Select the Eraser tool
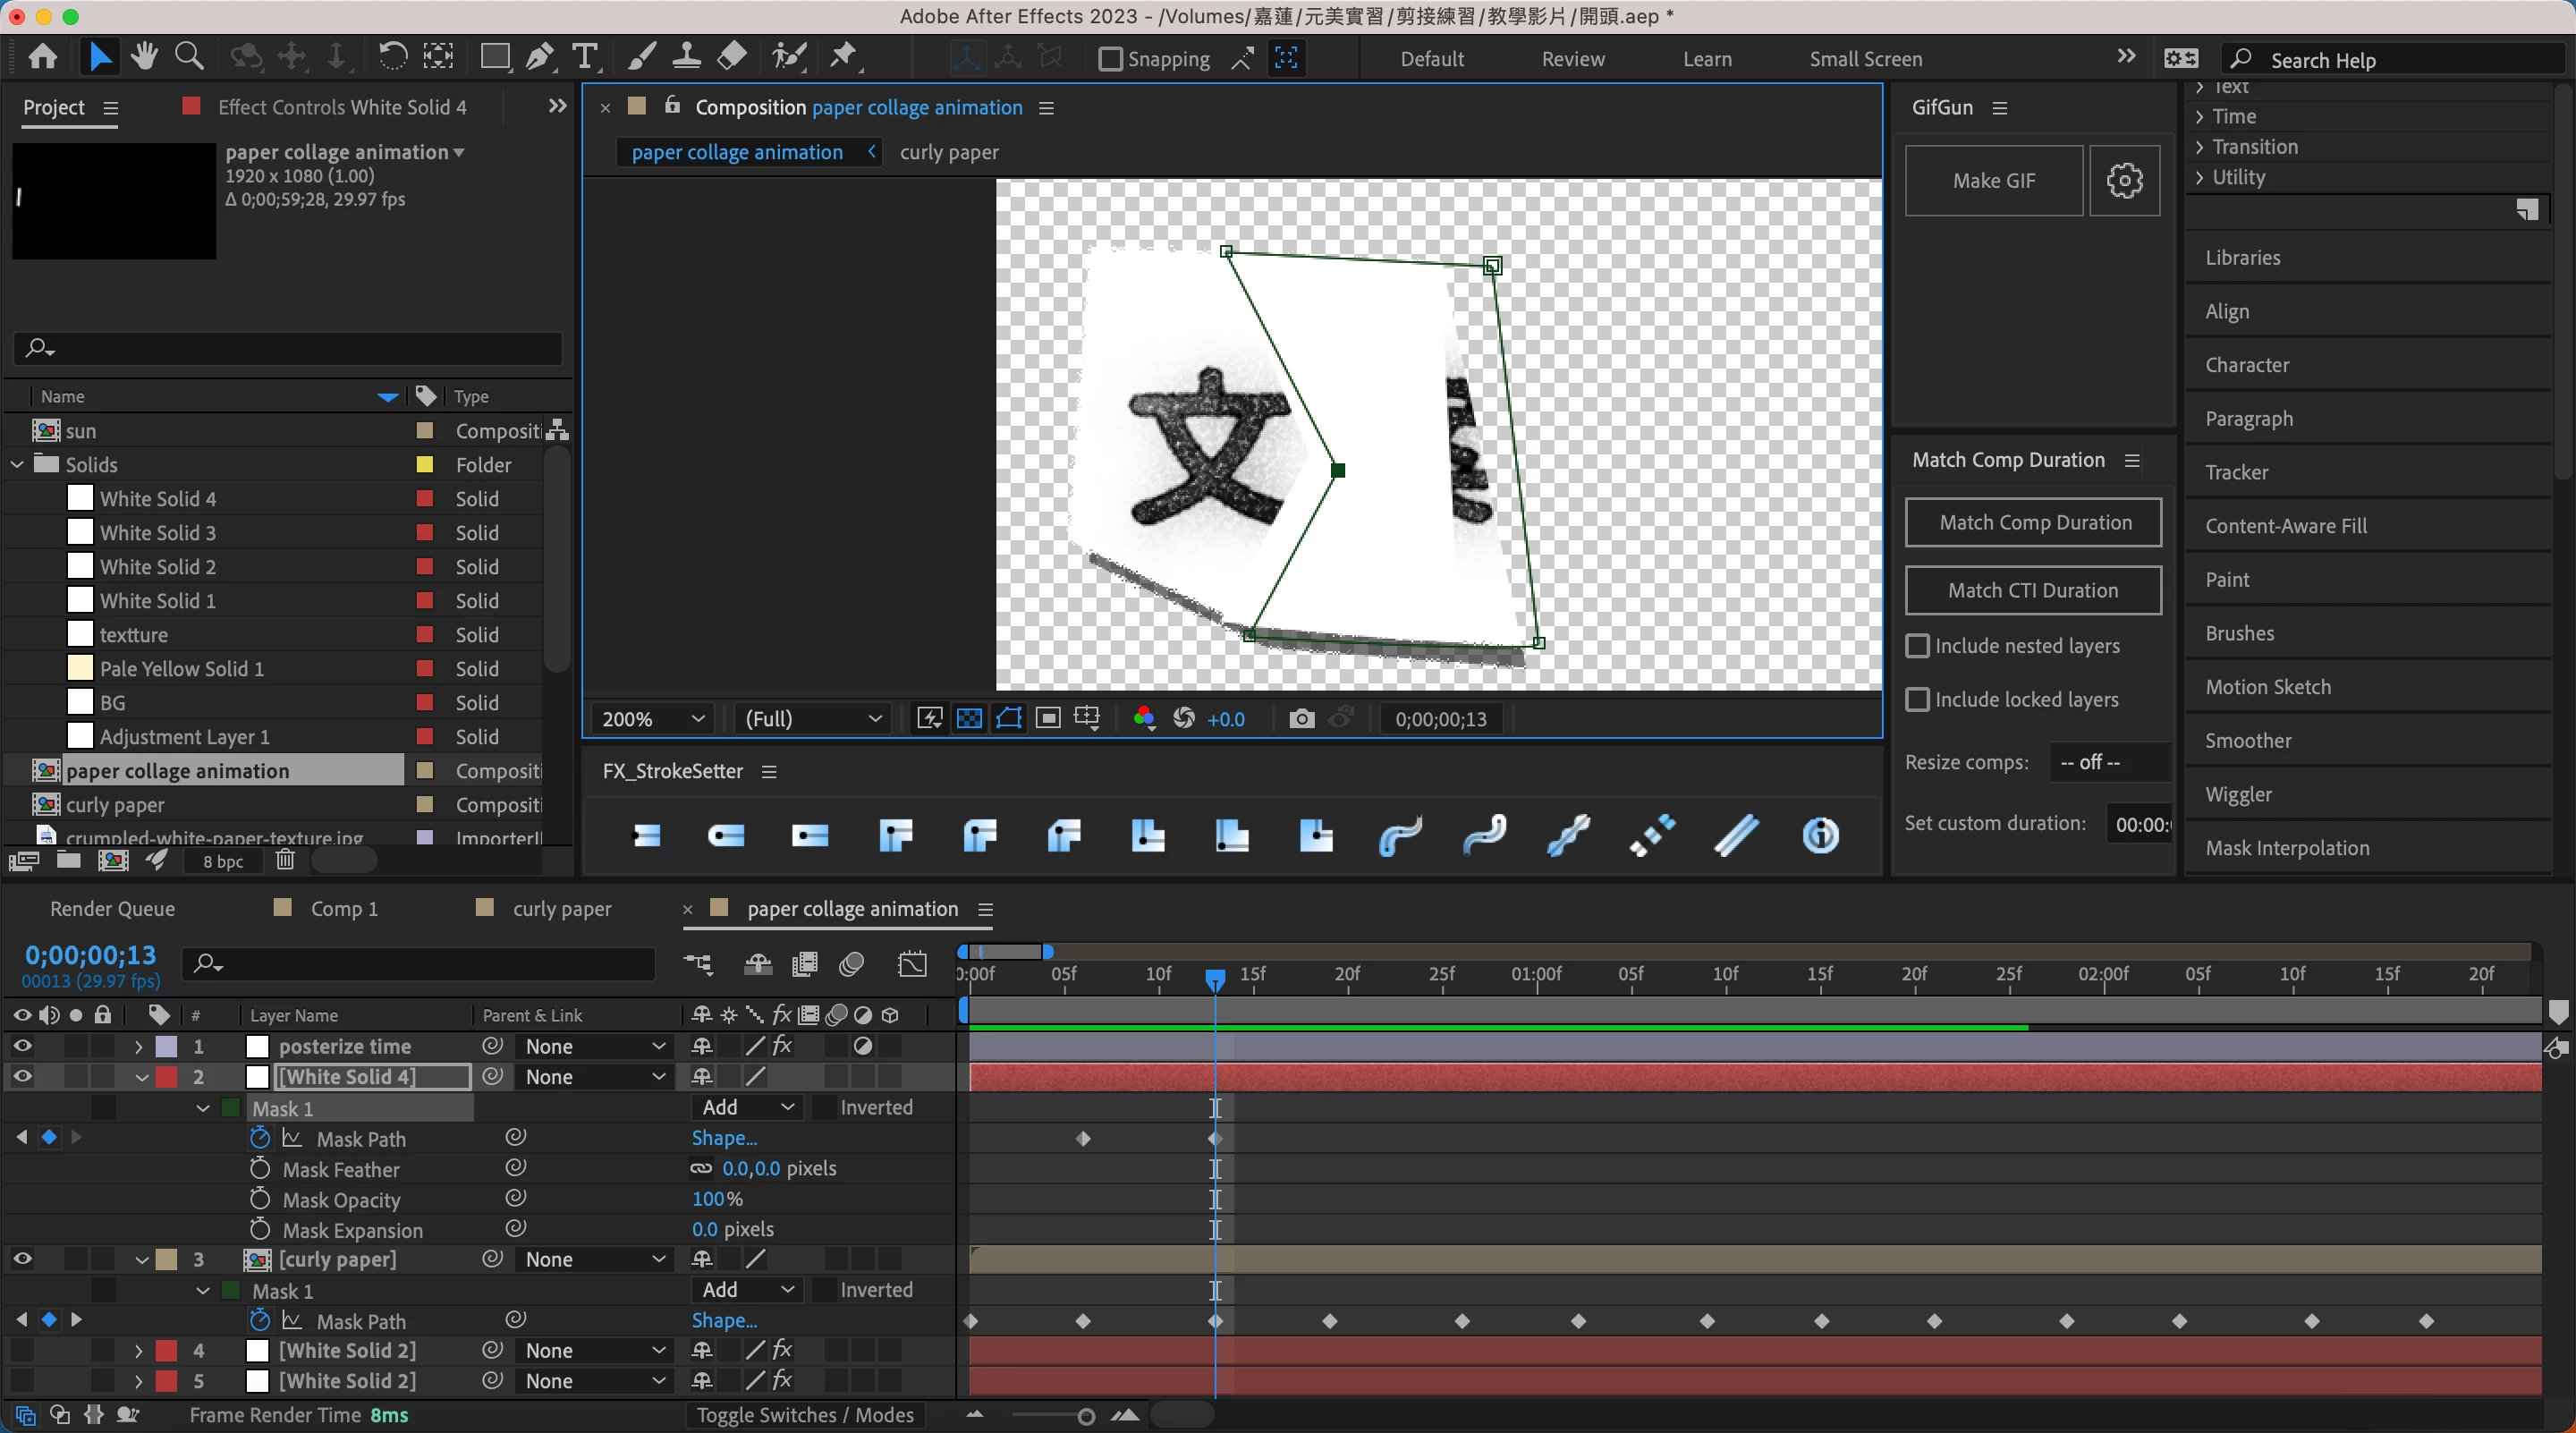This screenshot has height=1433, width=2576. coord(733,57)
